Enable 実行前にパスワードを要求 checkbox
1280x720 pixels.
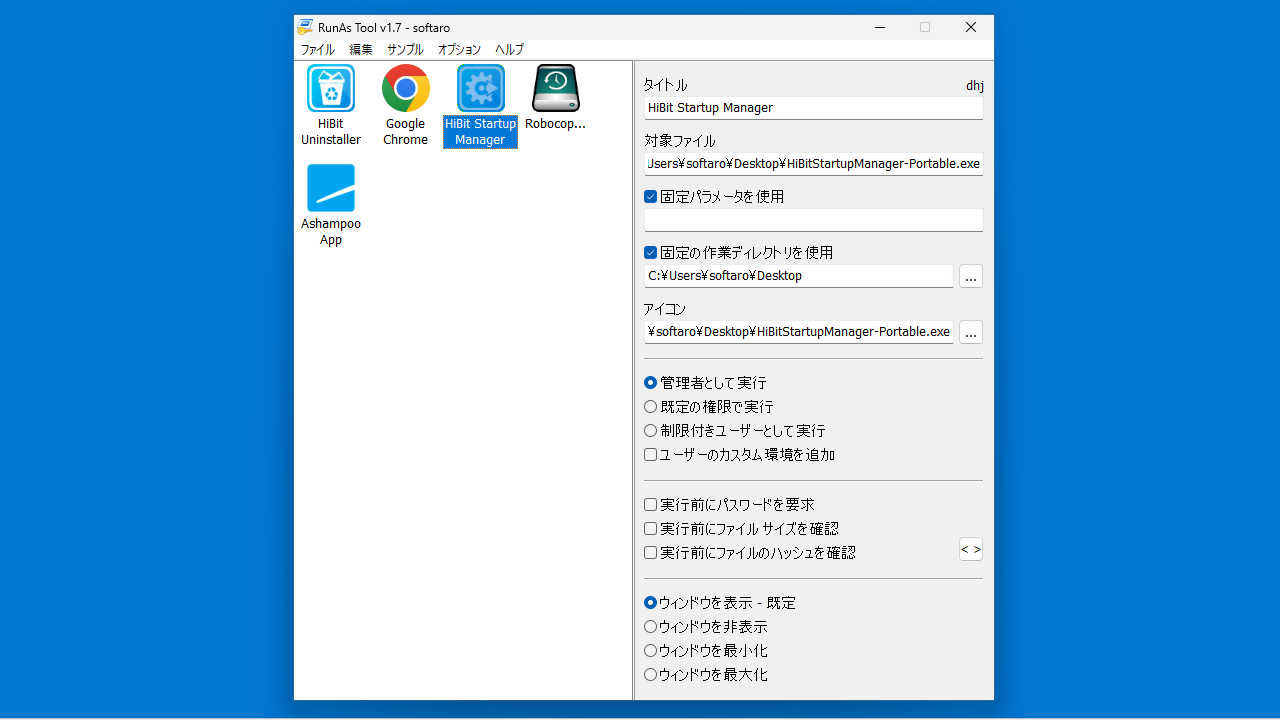click(x=651, y=505)
